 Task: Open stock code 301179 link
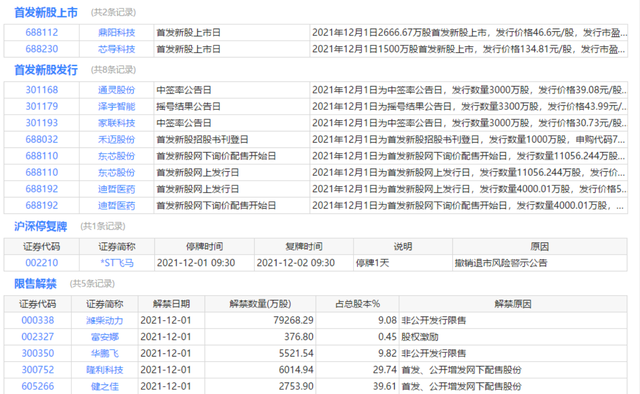point(42,107)
